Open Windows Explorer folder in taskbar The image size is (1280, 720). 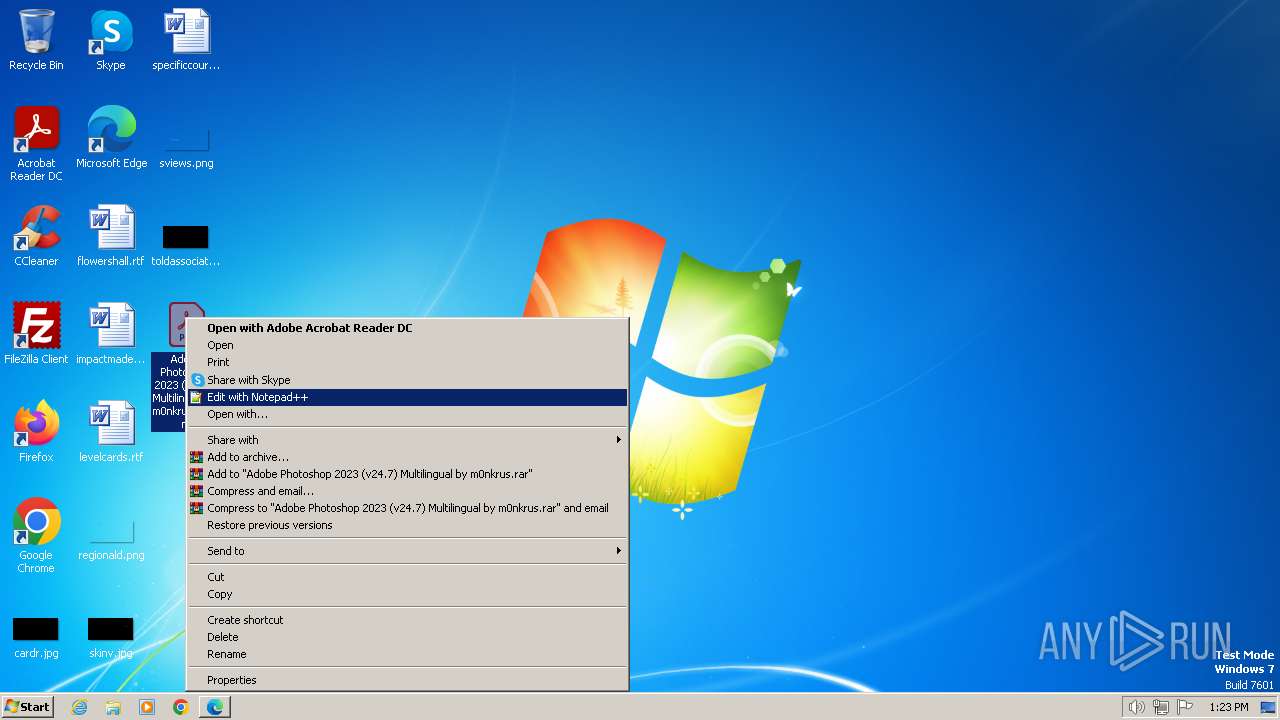[x=113, y=707]
